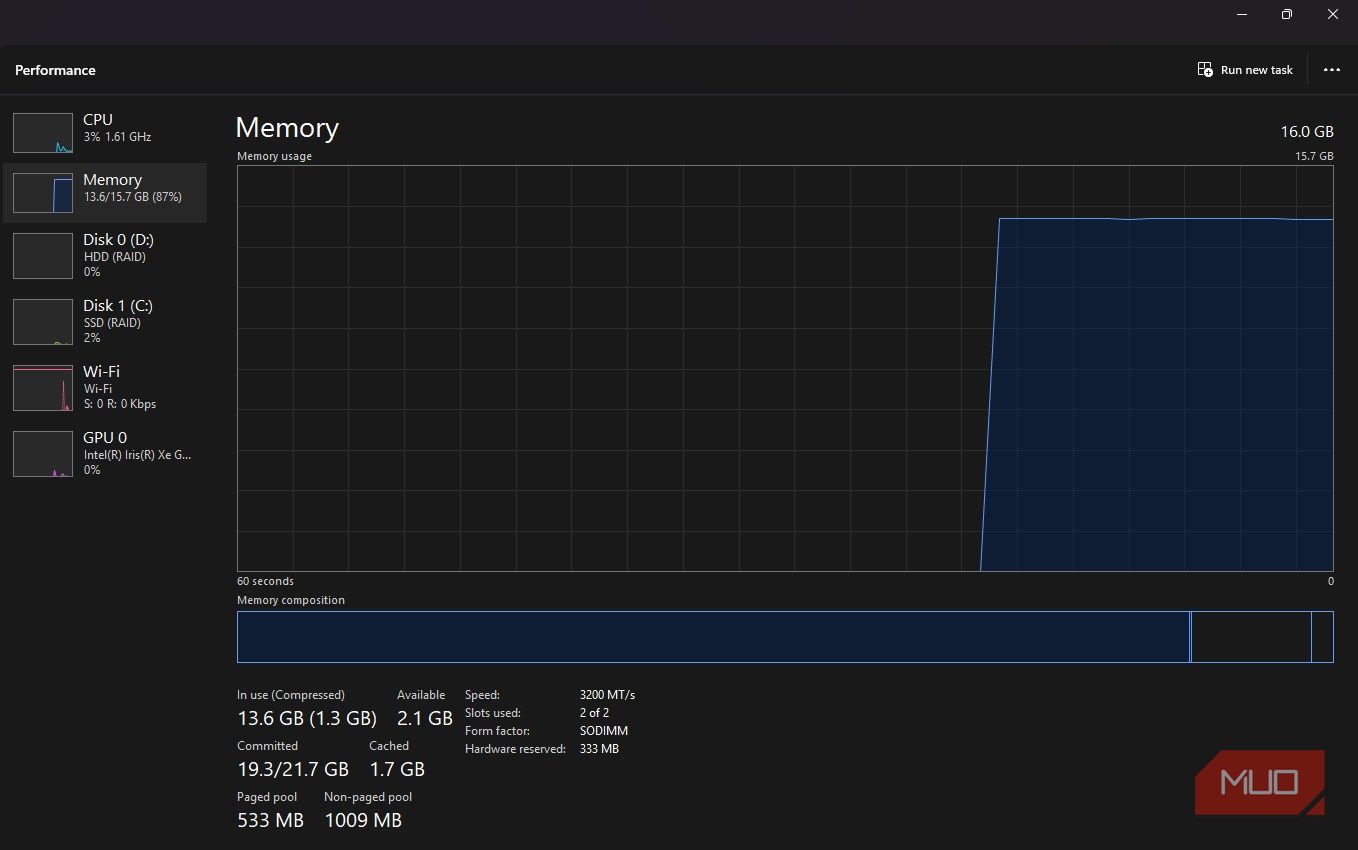The width and height of the screenshot is (1358, 850).
Task: Click the Memory mini graph thumbnail
Action: 43,192
